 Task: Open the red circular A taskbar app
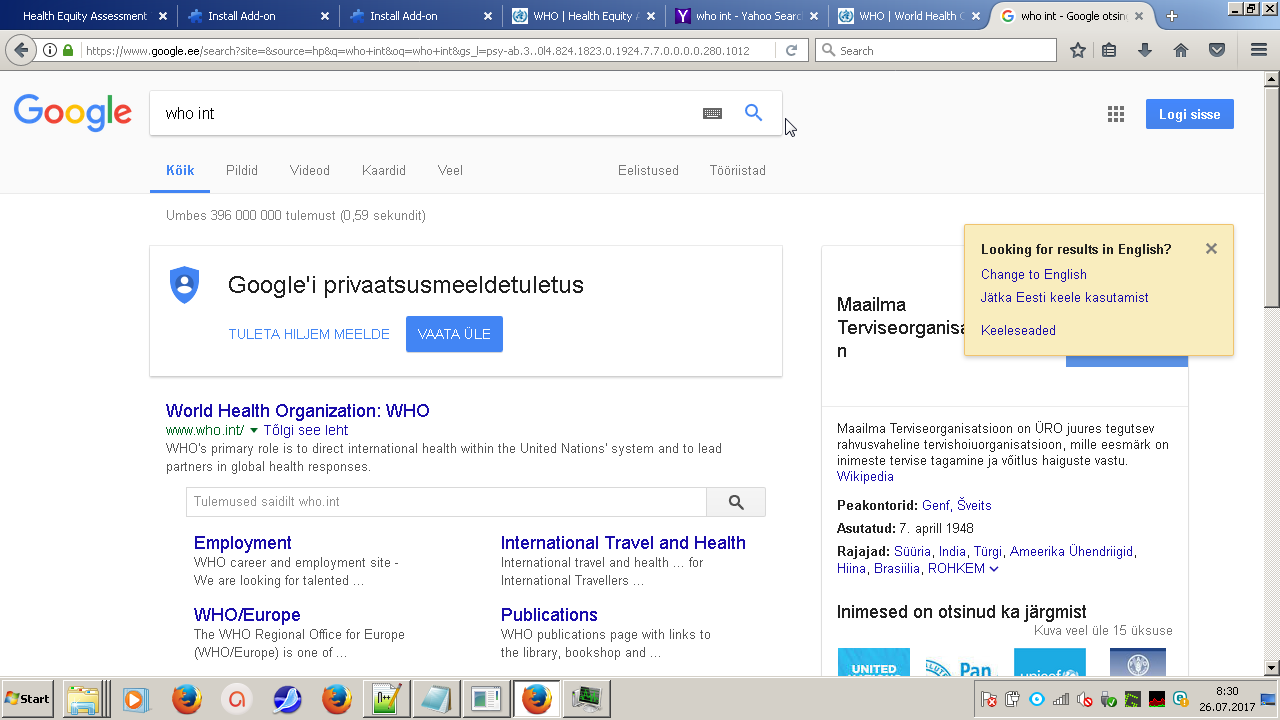pyautogui.click(x=237, y=699)
